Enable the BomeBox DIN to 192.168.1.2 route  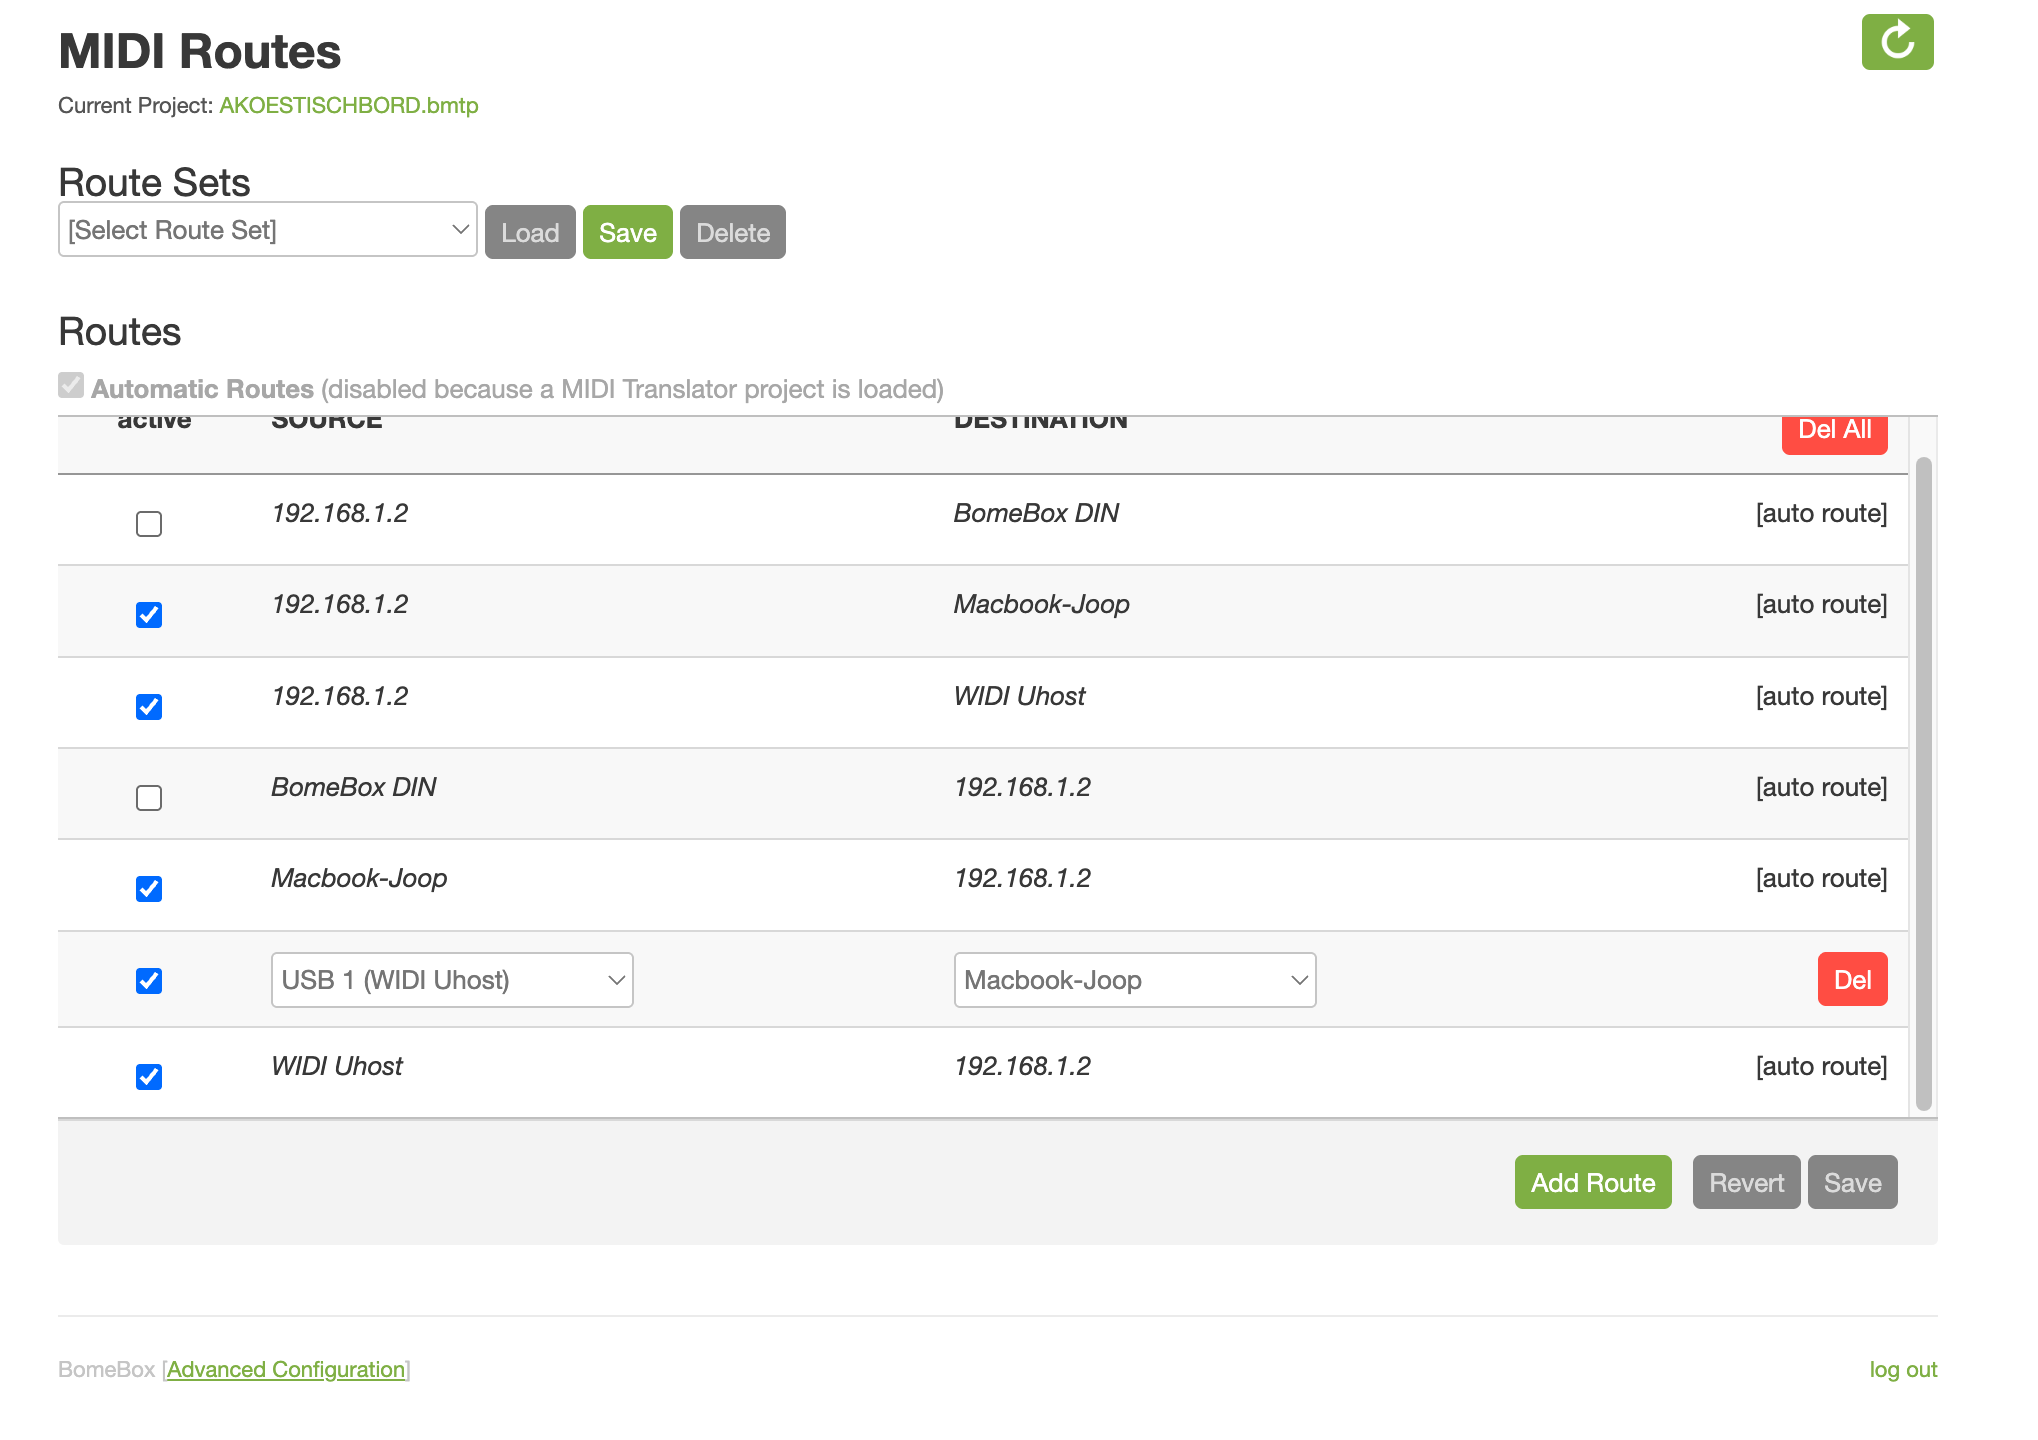coord(149,798)
